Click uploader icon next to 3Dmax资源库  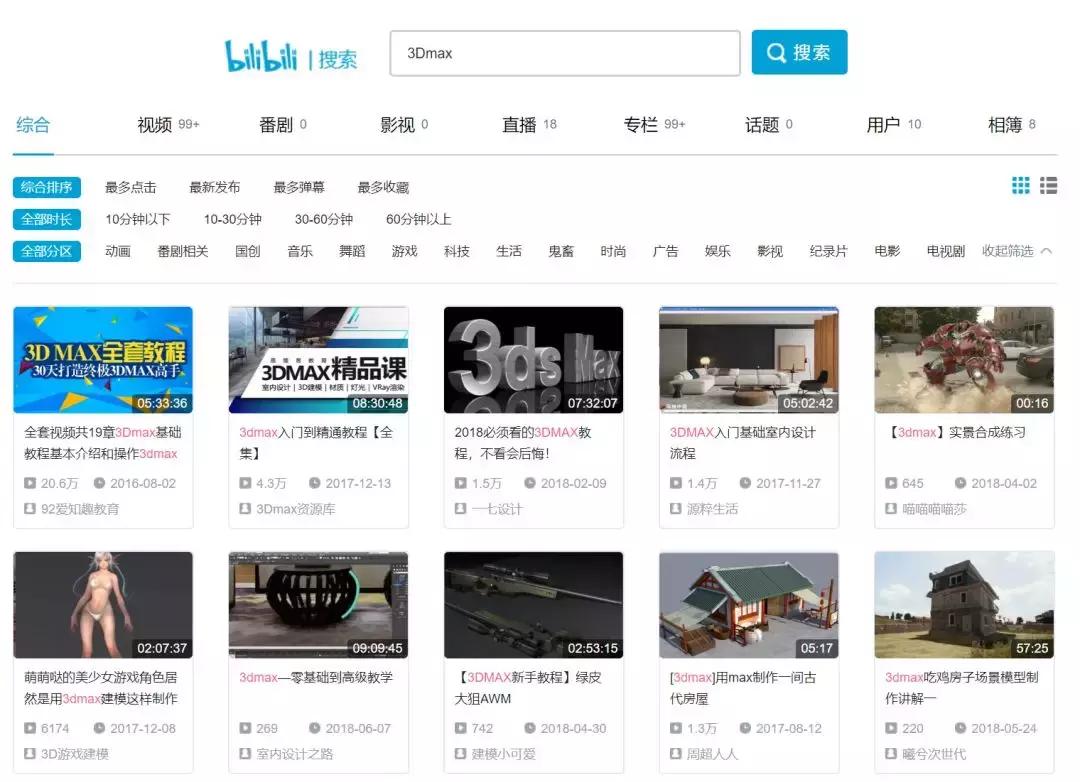245,506
